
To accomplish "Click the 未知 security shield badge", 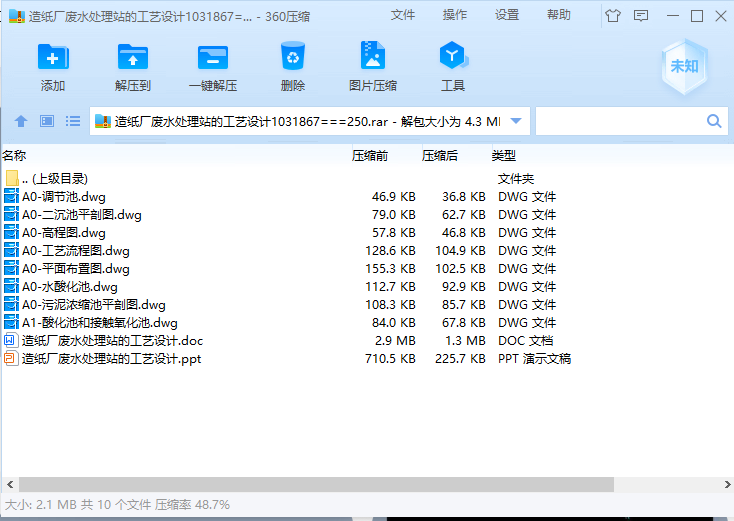I will pyautogui.click(x=685, y=66).
